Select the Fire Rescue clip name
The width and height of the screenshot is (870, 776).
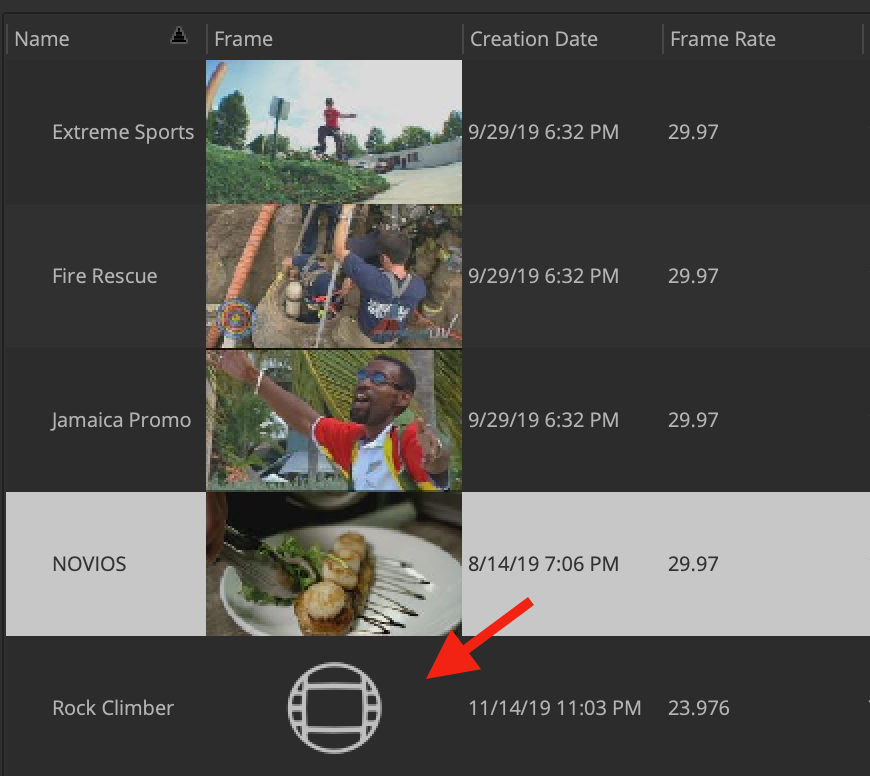(x=104, y=276)
